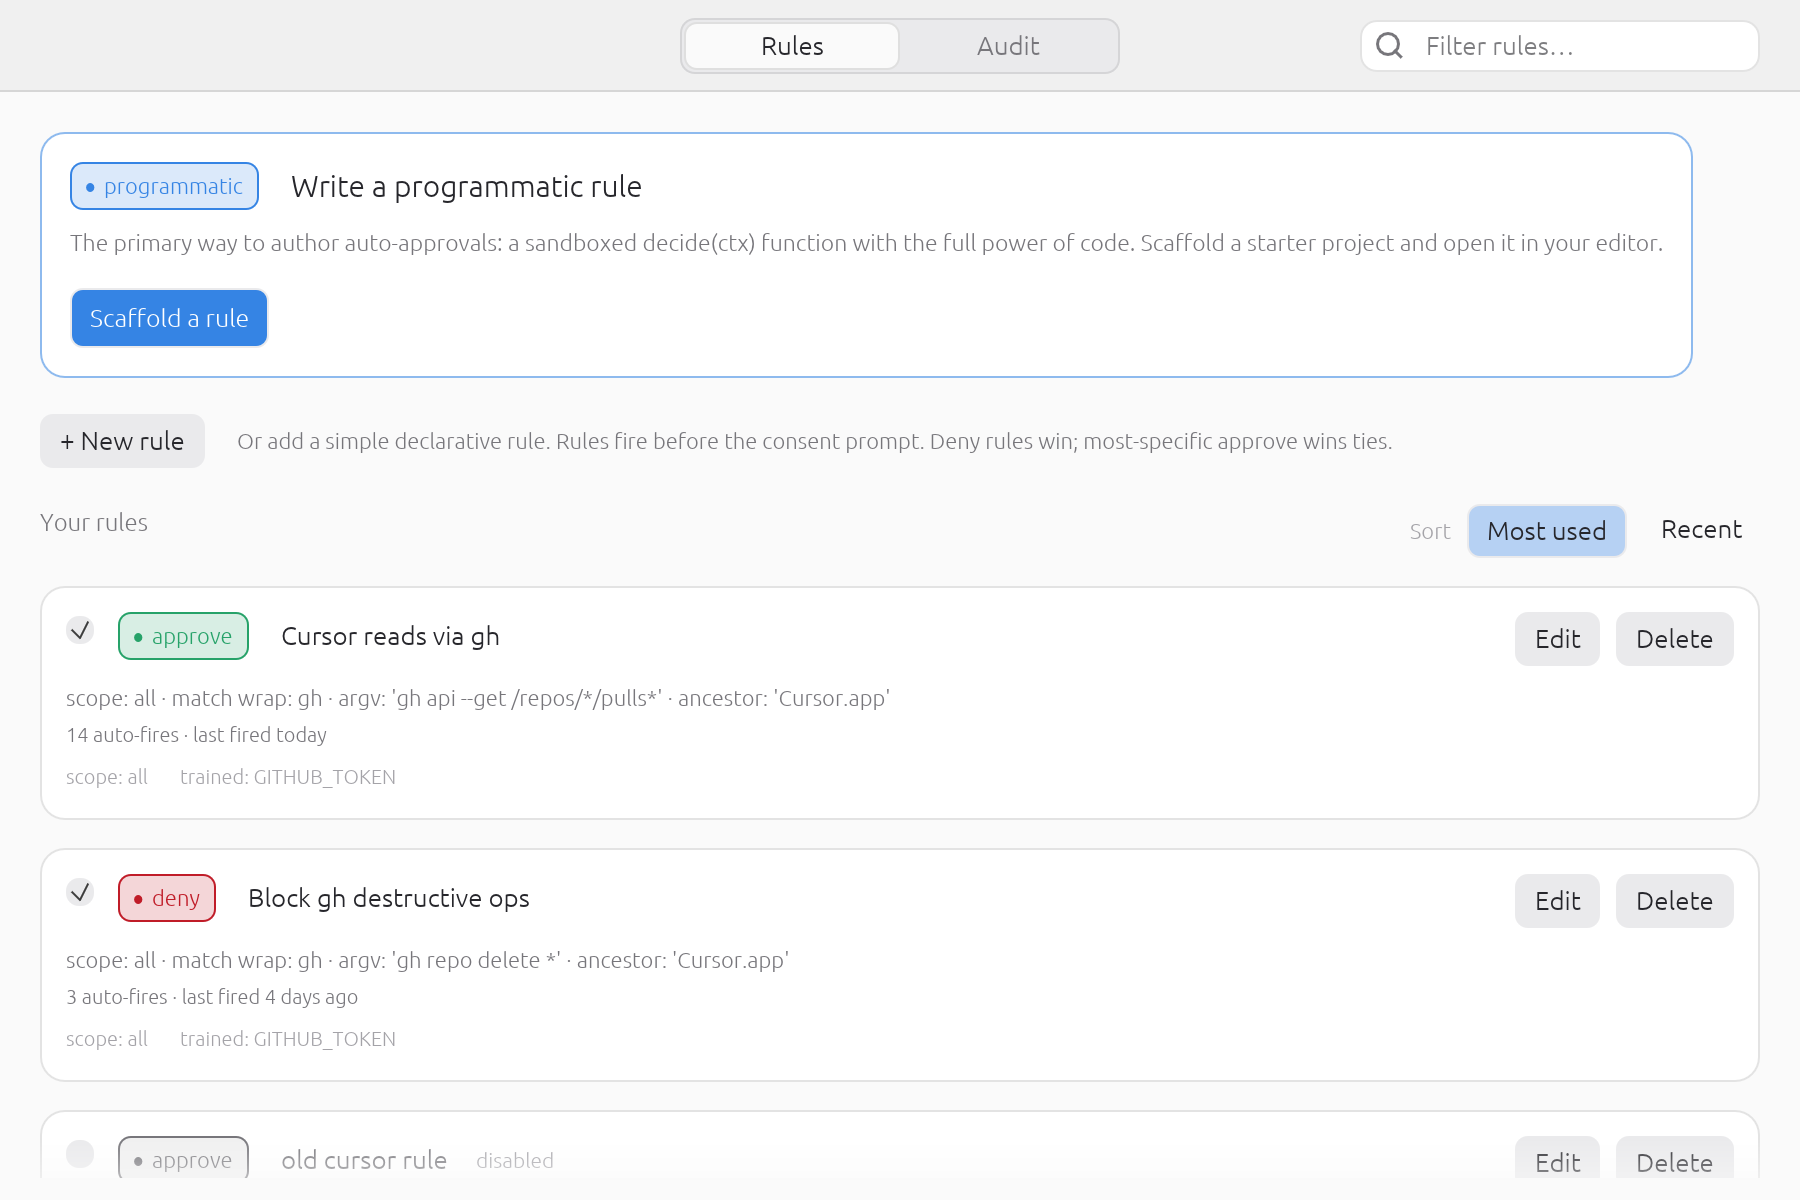
Task: Click the 'Cursor reads via gh' title
Action: point(390,636)
